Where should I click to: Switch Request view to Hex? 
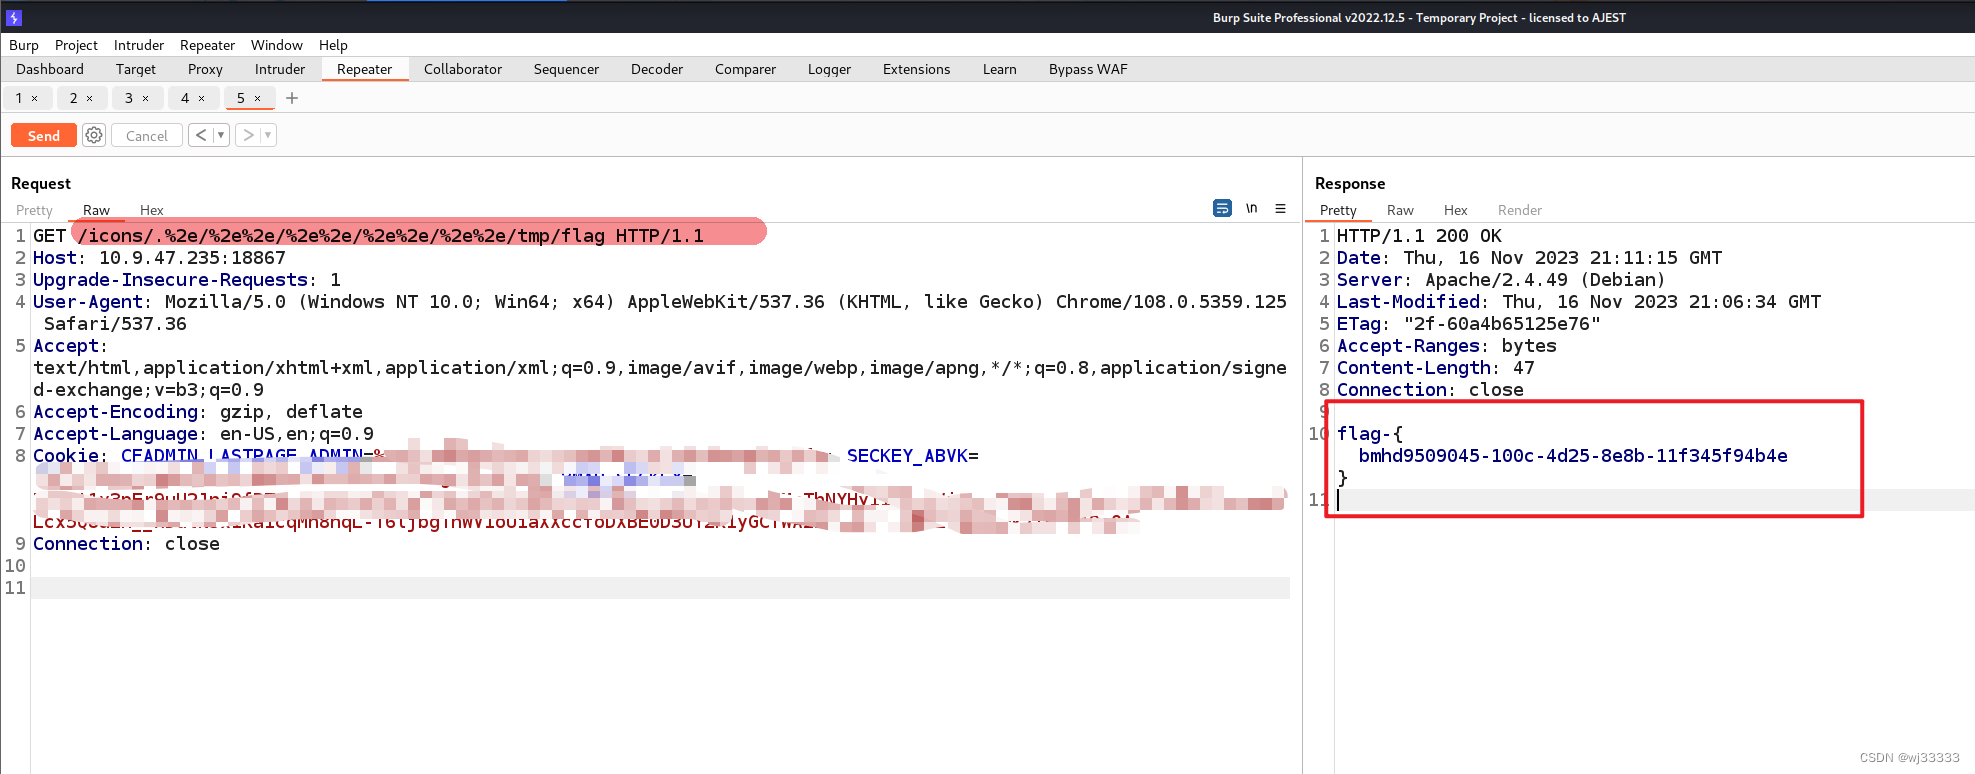pos(152,210)
